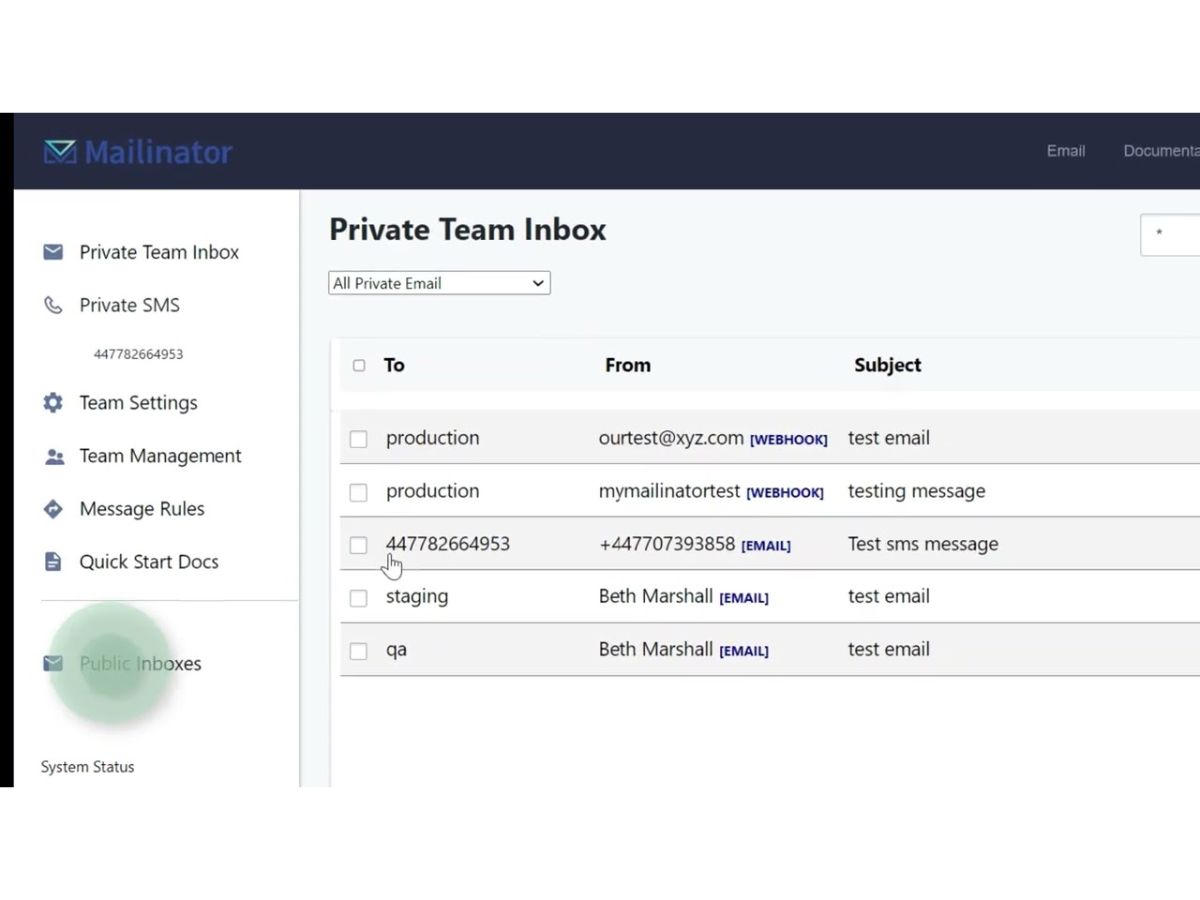Click 'production' in the mymailinatortest row
1200x900 pixels.
(433, 491)
